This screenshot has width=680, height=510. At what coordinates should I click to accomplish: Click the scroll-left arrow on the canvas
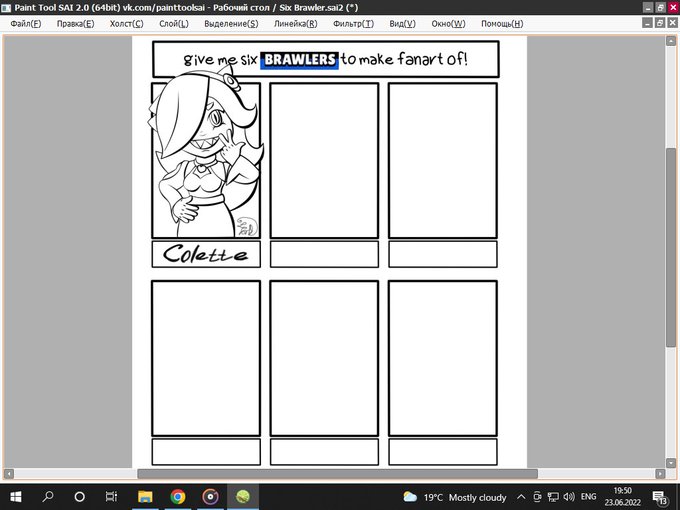[x=9, y=474]
